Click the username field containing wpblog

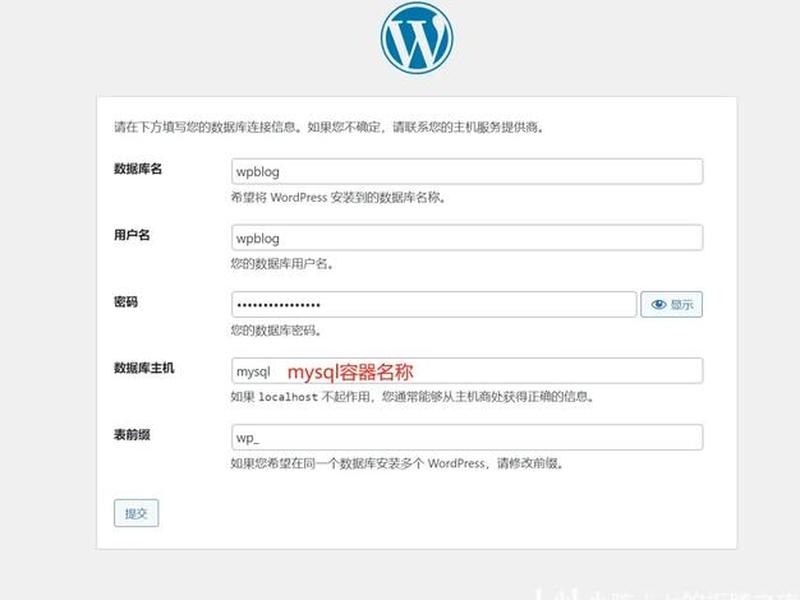click(x=467, y=238)
